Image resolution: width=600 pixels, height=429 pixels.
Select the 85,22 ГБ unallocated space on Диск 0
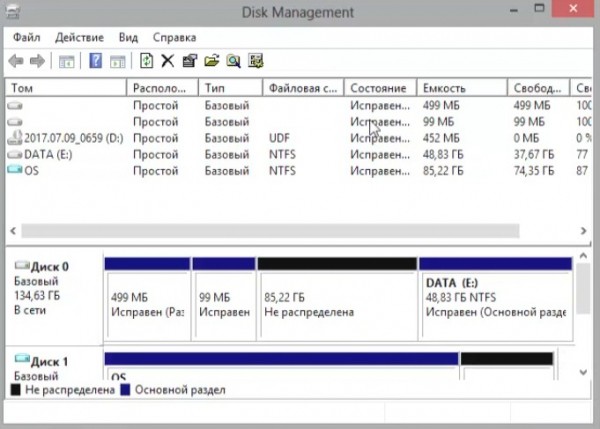click(x=337, y=299)
